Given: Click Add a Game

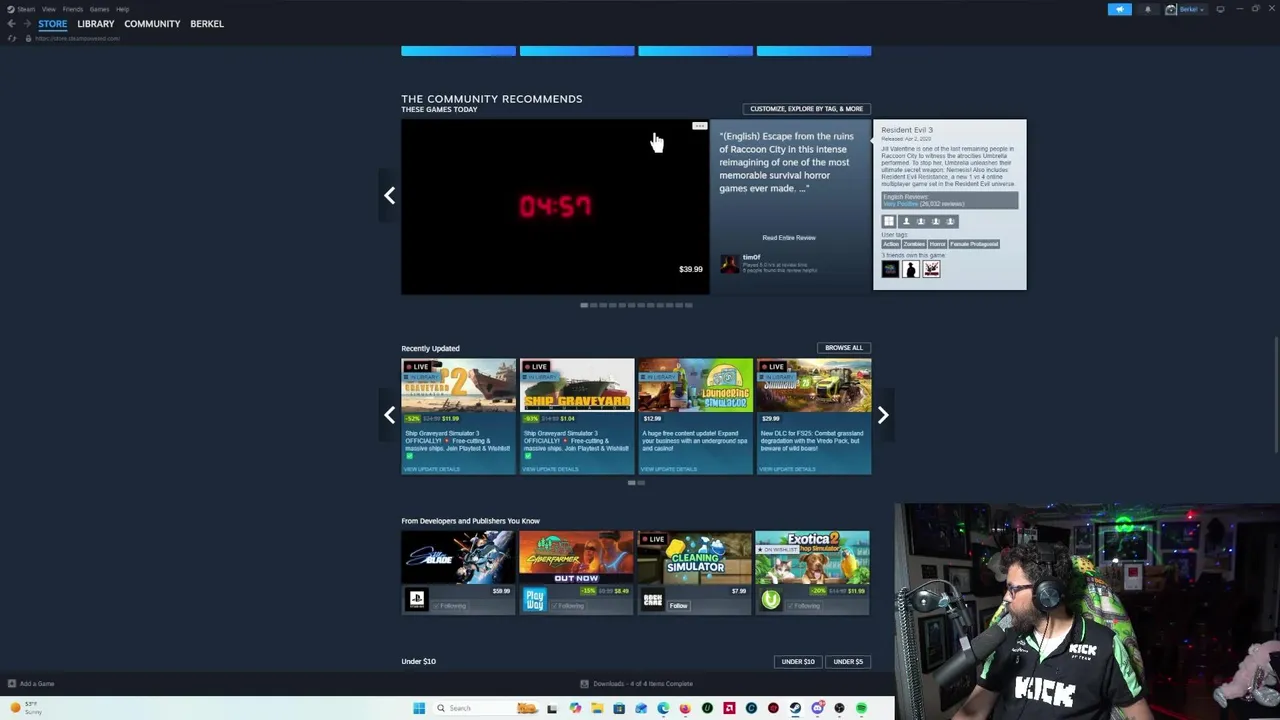Looking at the screenshot, I should click(30, 684).
